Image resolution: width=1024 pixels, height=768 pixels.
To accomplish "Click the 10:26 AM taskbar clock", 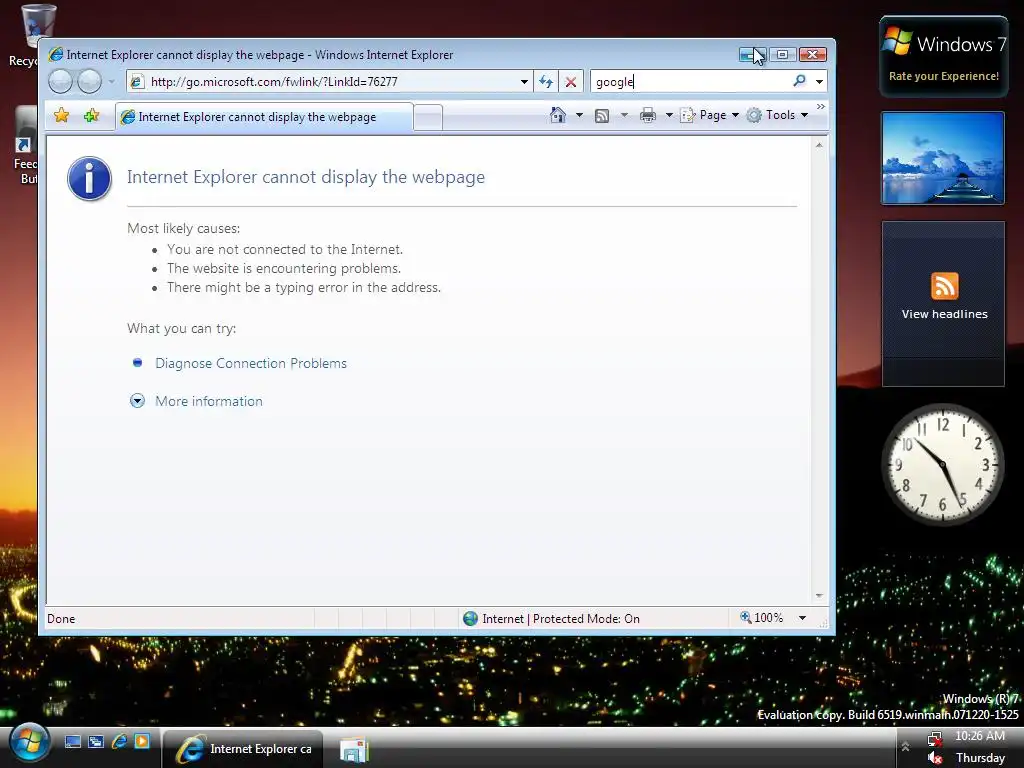I will pyautogui.click(x=980, y=736).
